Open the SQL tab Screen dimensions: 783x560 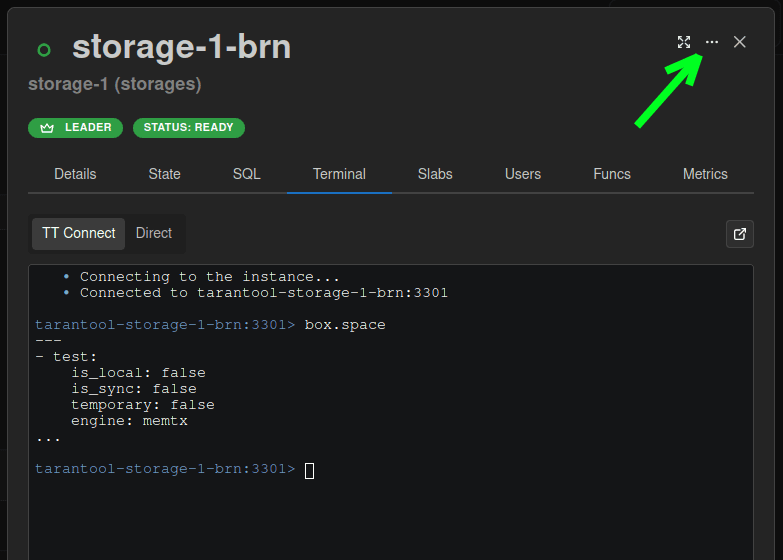(x=247, y=174)
